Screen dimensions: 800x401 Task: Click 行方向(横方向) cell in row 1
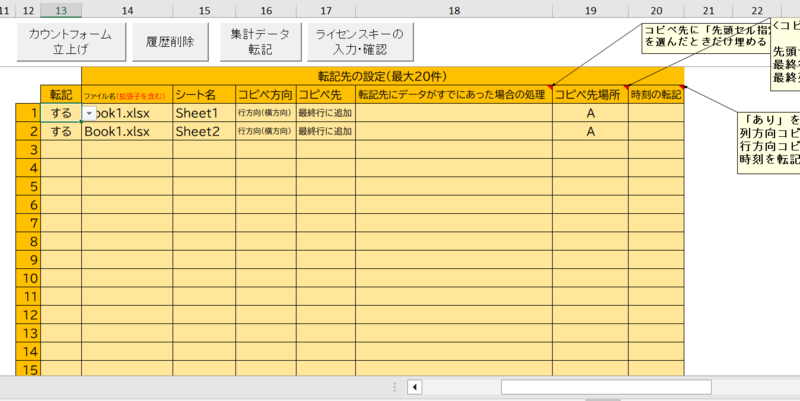[265, 113]
